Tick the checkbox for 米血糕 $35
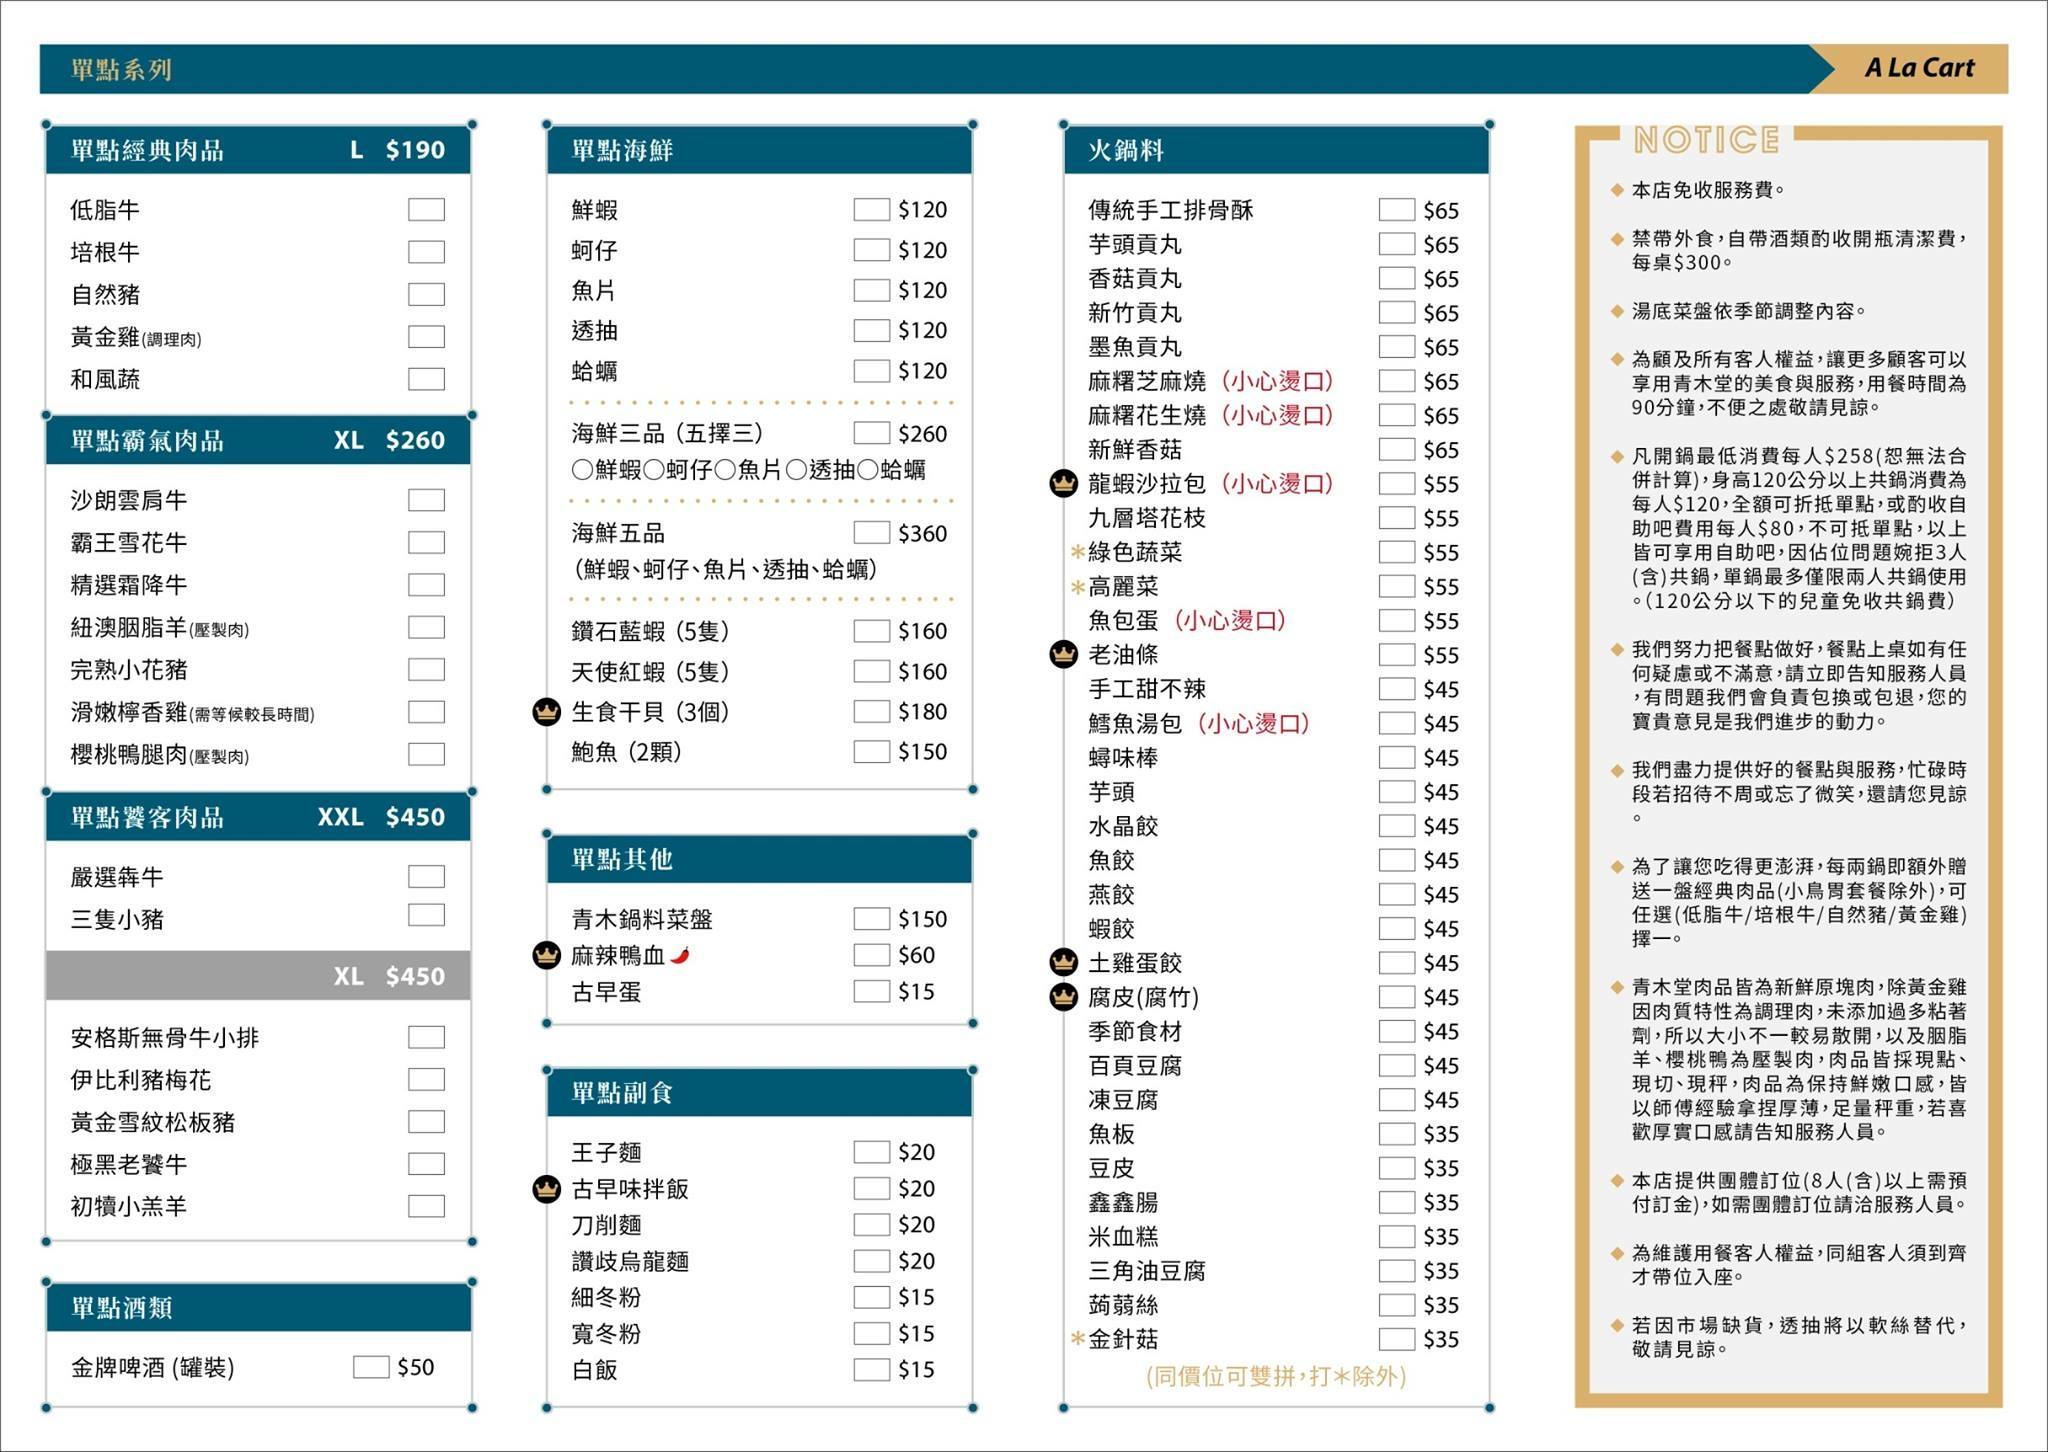The height and width of the screenshot is (1452, 2048). pyautogui.click(x=1397, y=1236)
